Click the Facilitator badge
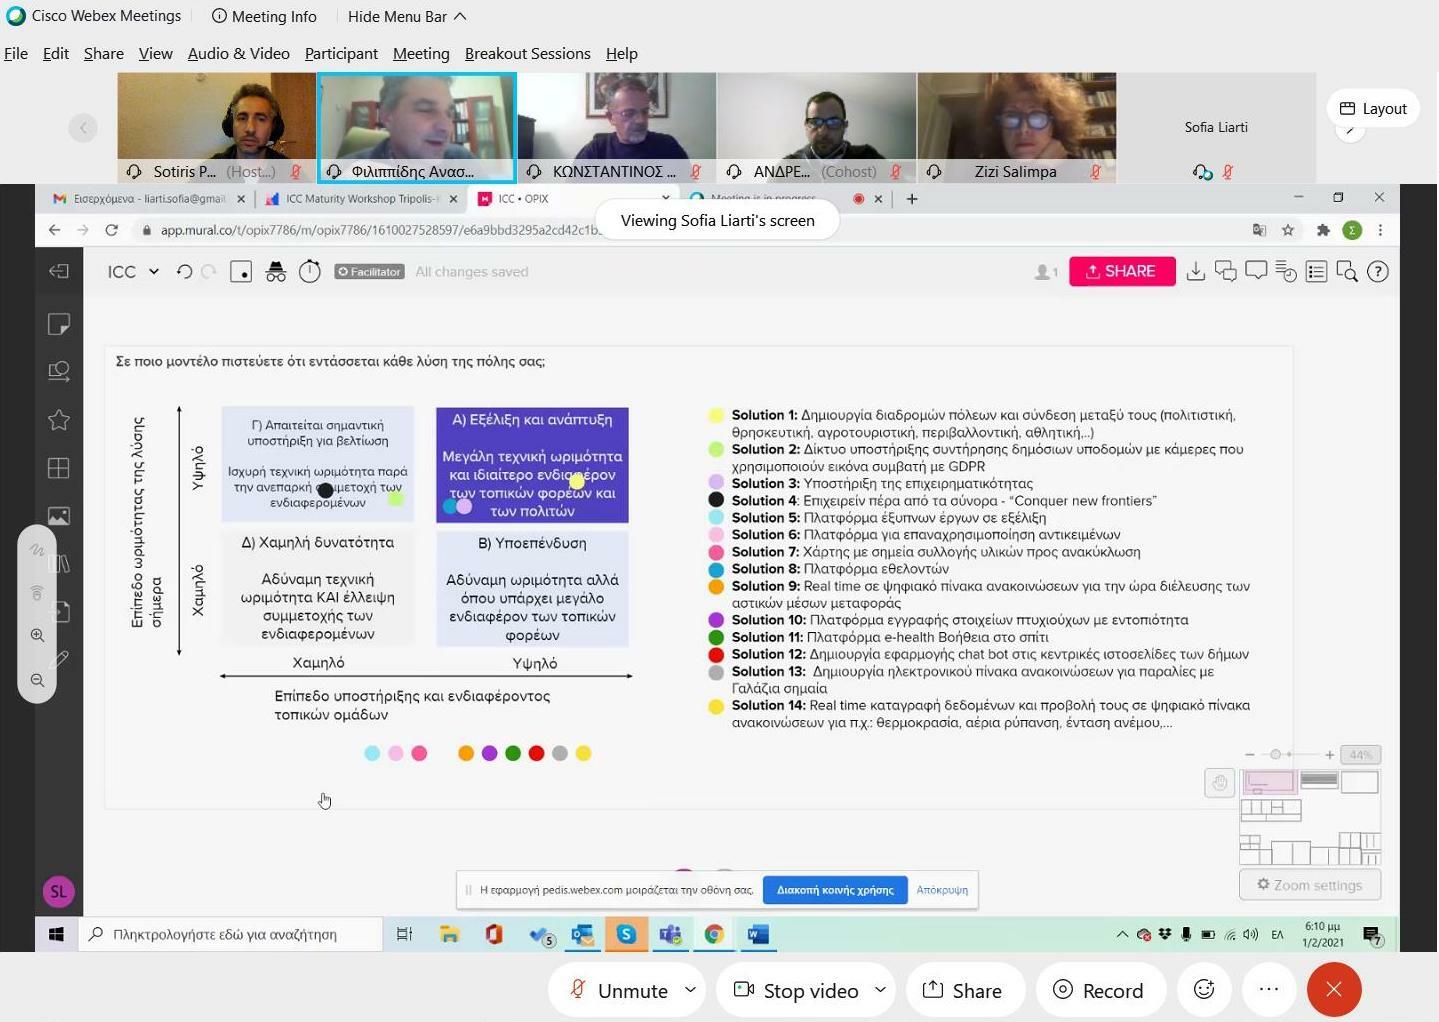 [x=369, y=271]
